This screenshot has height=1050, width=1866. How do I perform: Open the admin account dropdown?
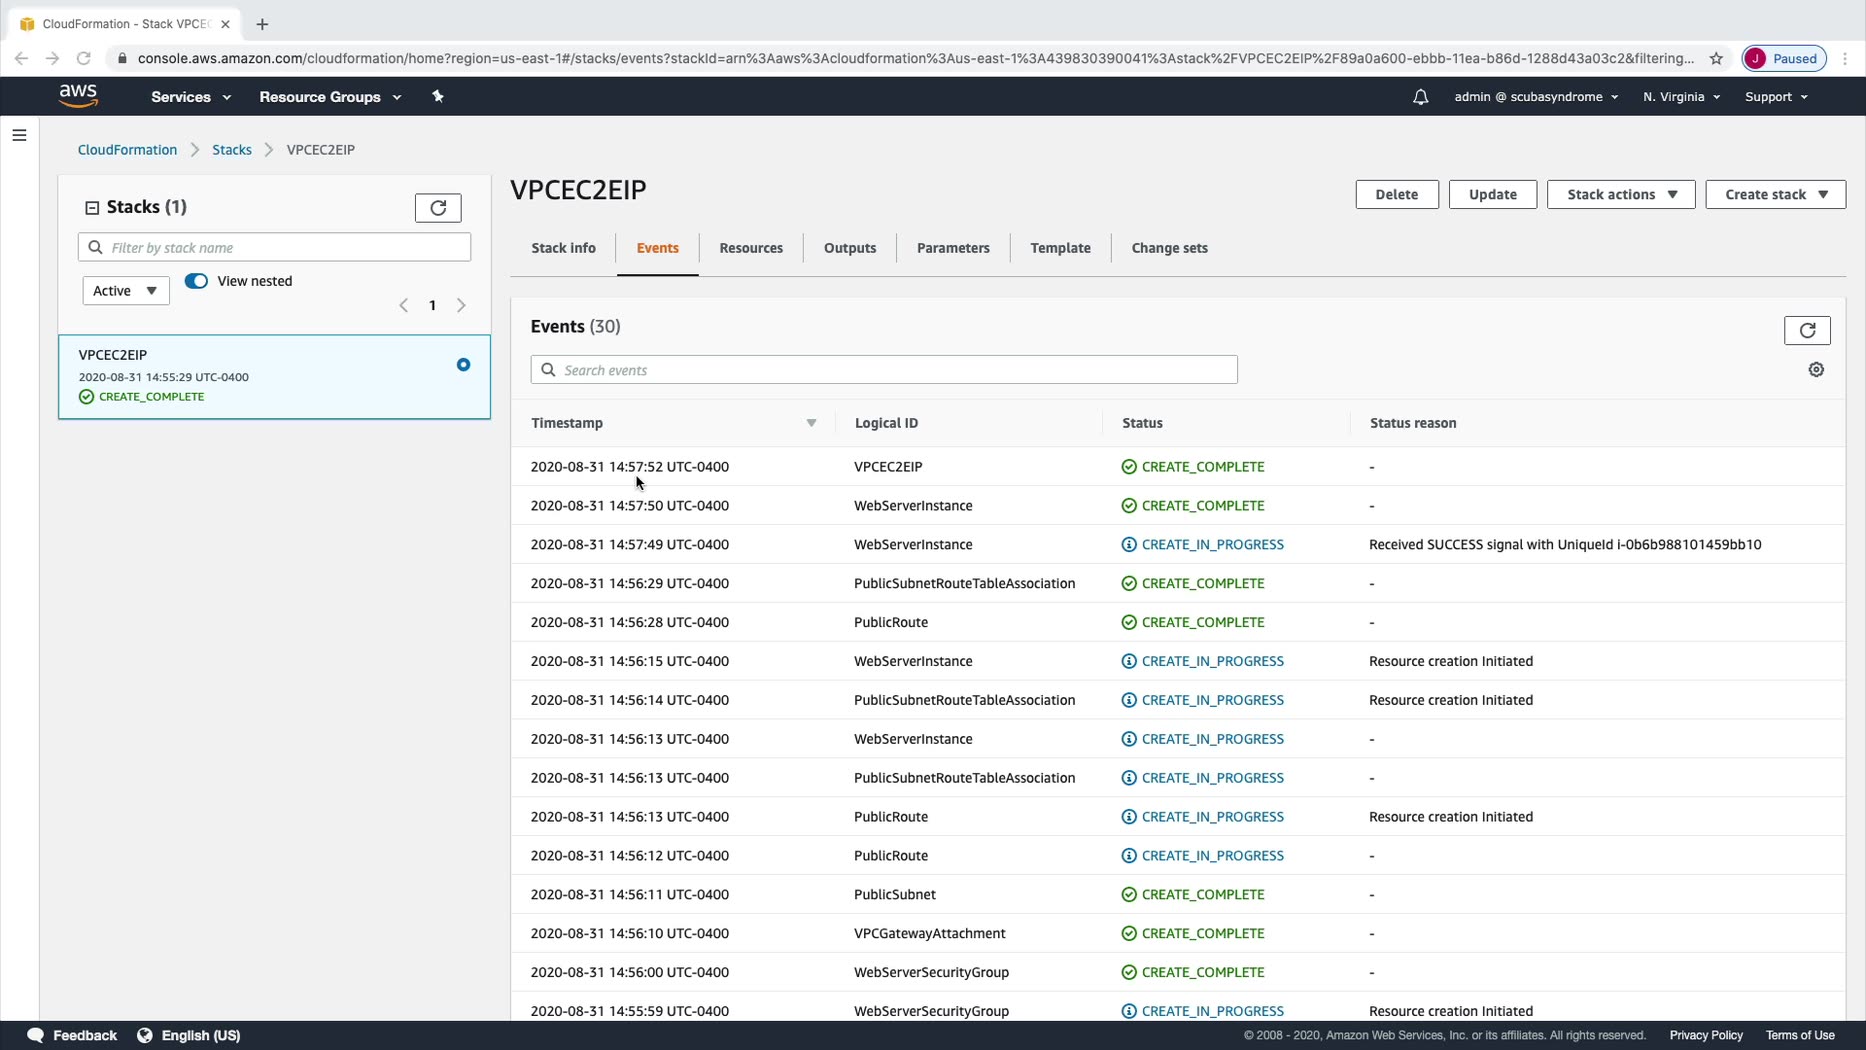1536,97
